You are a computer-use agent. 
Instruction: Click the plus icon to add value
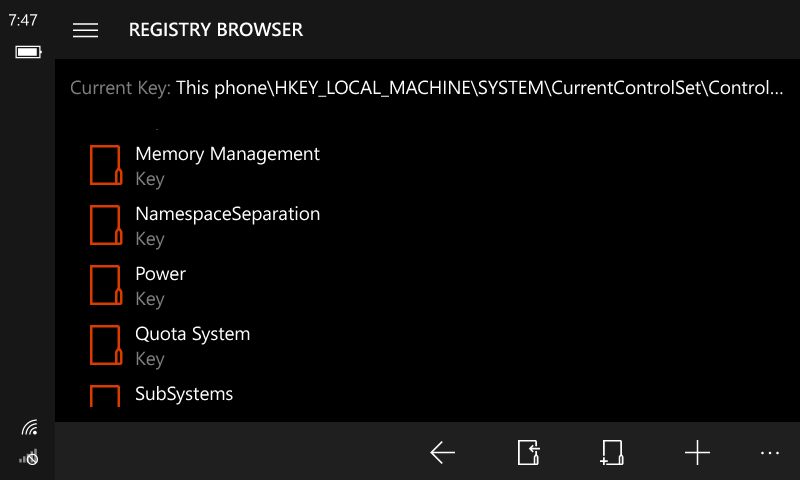(697, 453)
